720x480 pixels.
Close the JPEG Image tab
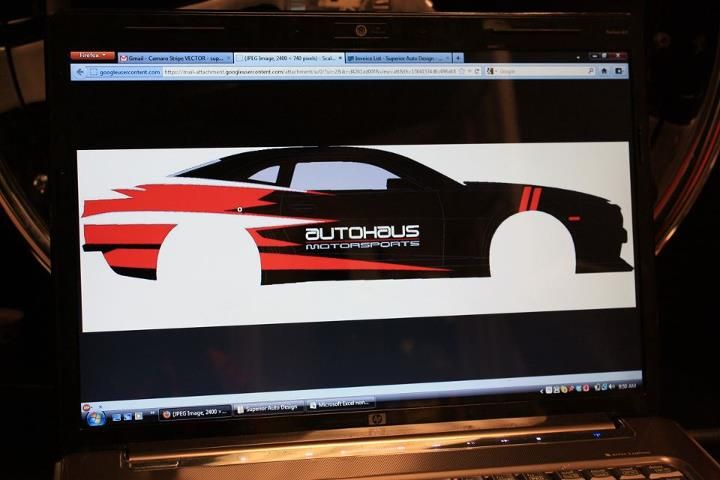point(340,58)
